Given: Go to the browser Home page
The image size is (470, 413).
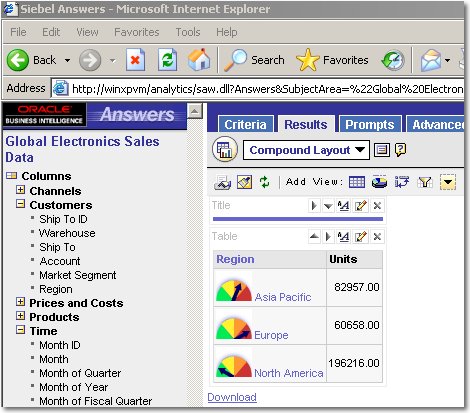Looking at the screenshot, I should tap(199, 60).
